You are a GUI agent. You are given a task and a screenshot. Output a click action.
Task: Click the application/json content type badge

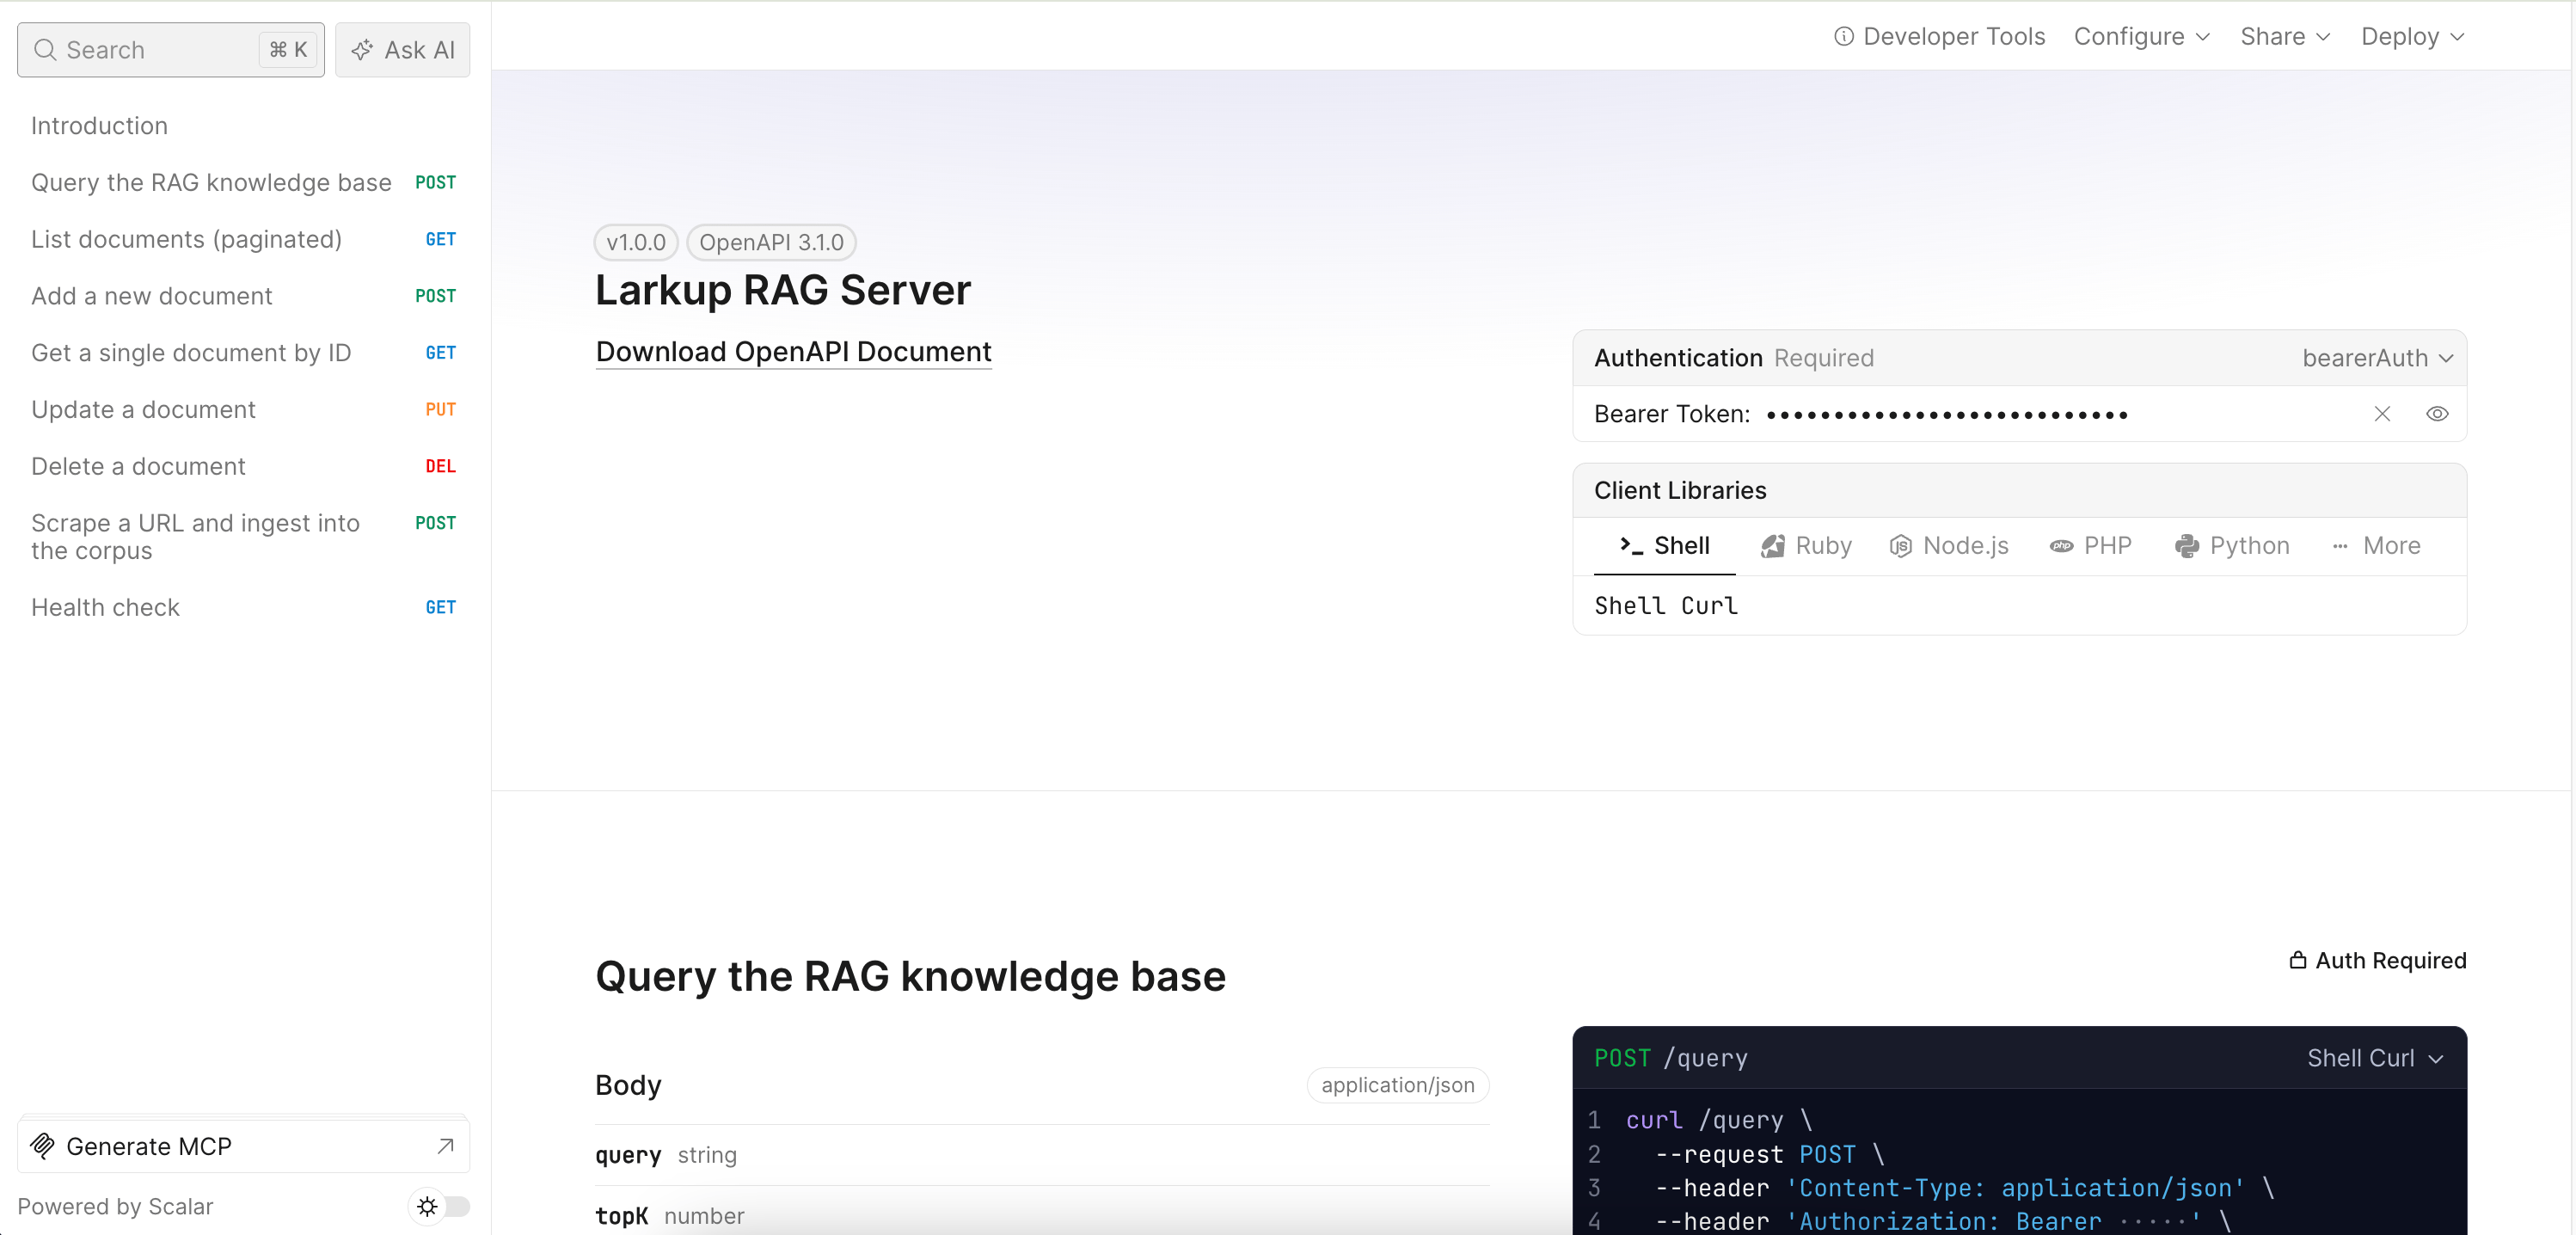point(1397,1085)
